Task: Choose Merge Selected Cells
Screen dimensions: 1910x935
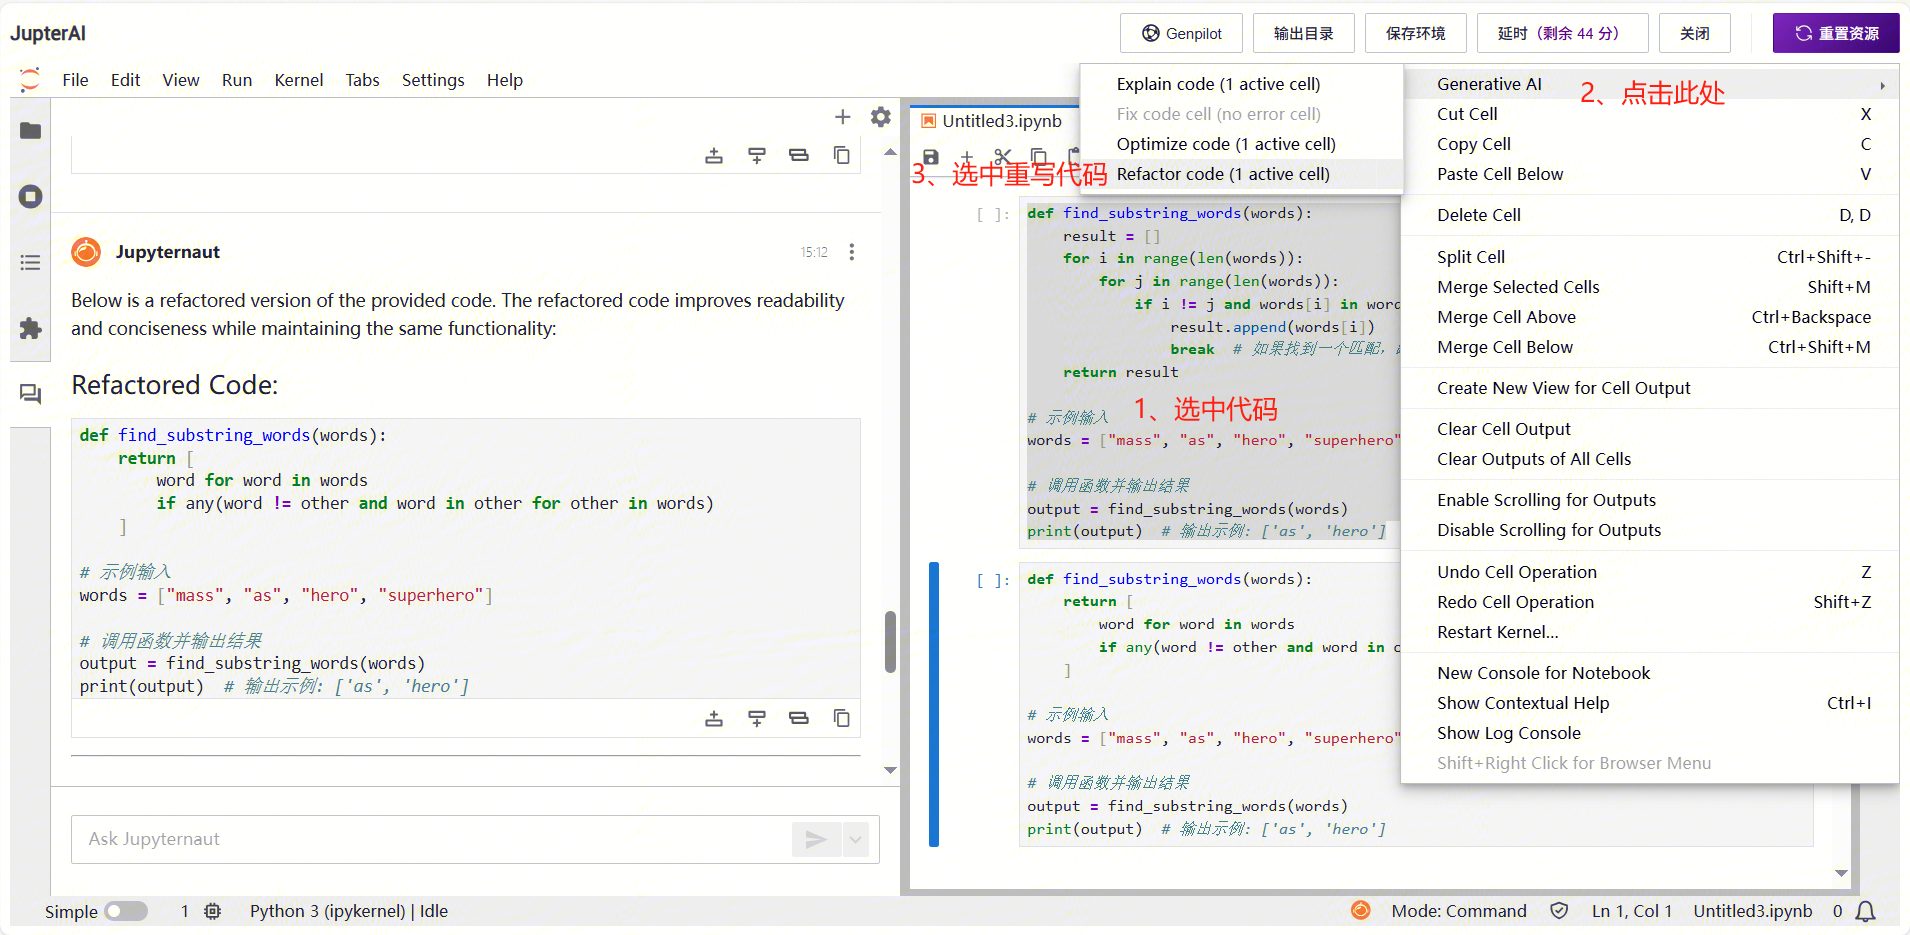Action: click(x=1650, y=287)
